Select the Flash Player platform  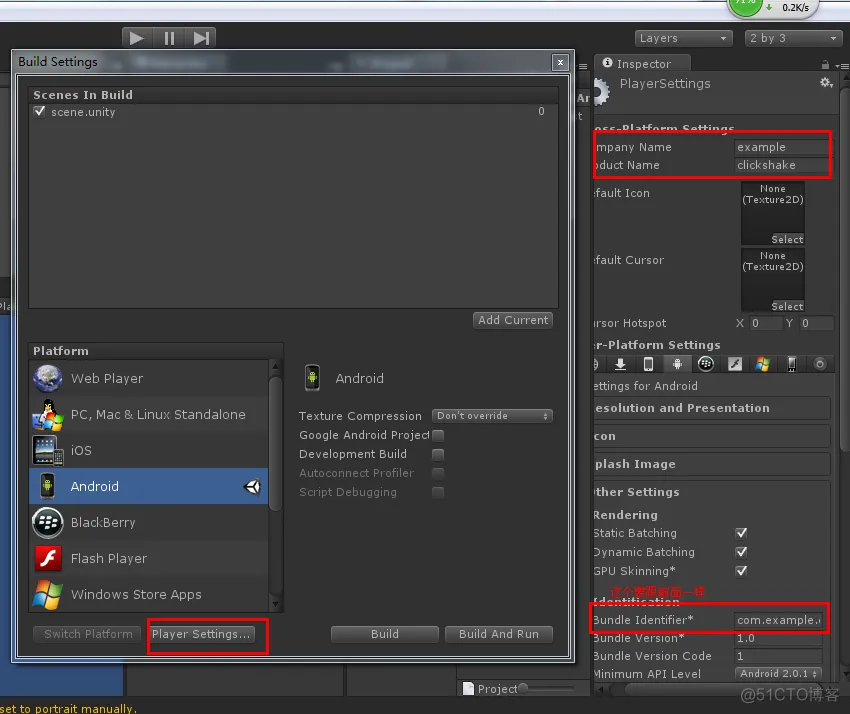pyautogui.click(x=149, y=558)
